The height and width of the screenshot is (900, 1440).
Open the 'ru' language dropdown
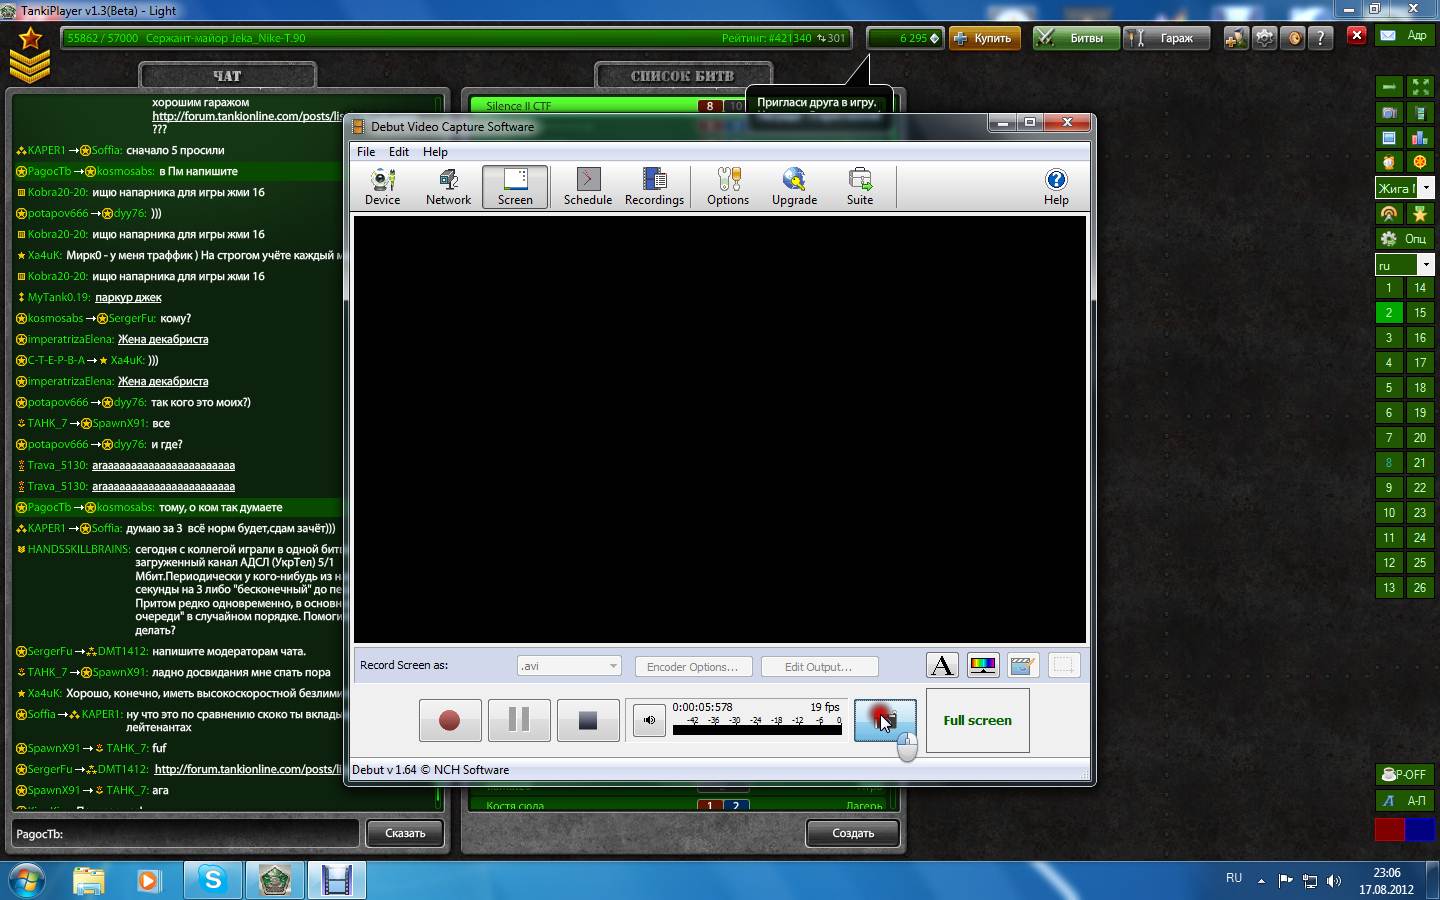(x=1426, y=265)
